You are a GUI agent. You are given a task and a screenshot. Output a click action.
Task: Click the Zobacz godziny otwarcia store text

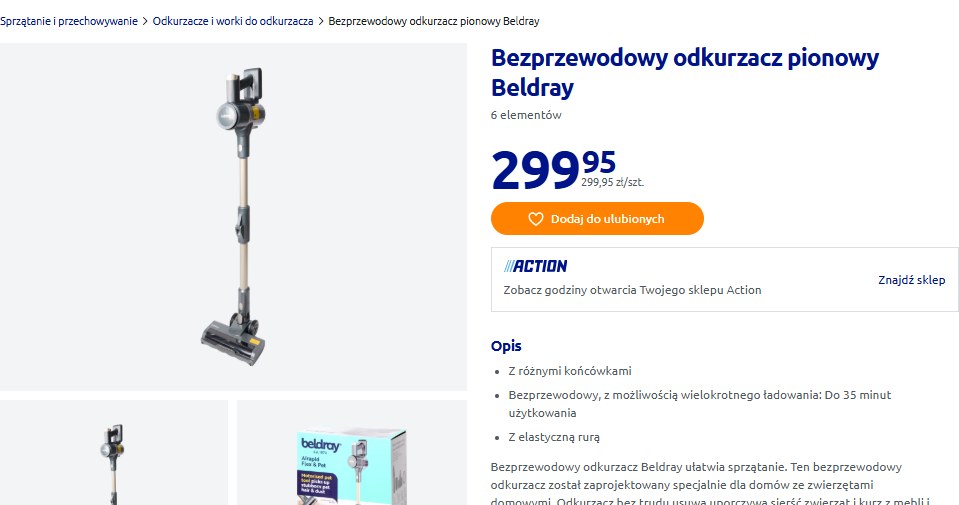click(632, 290)
